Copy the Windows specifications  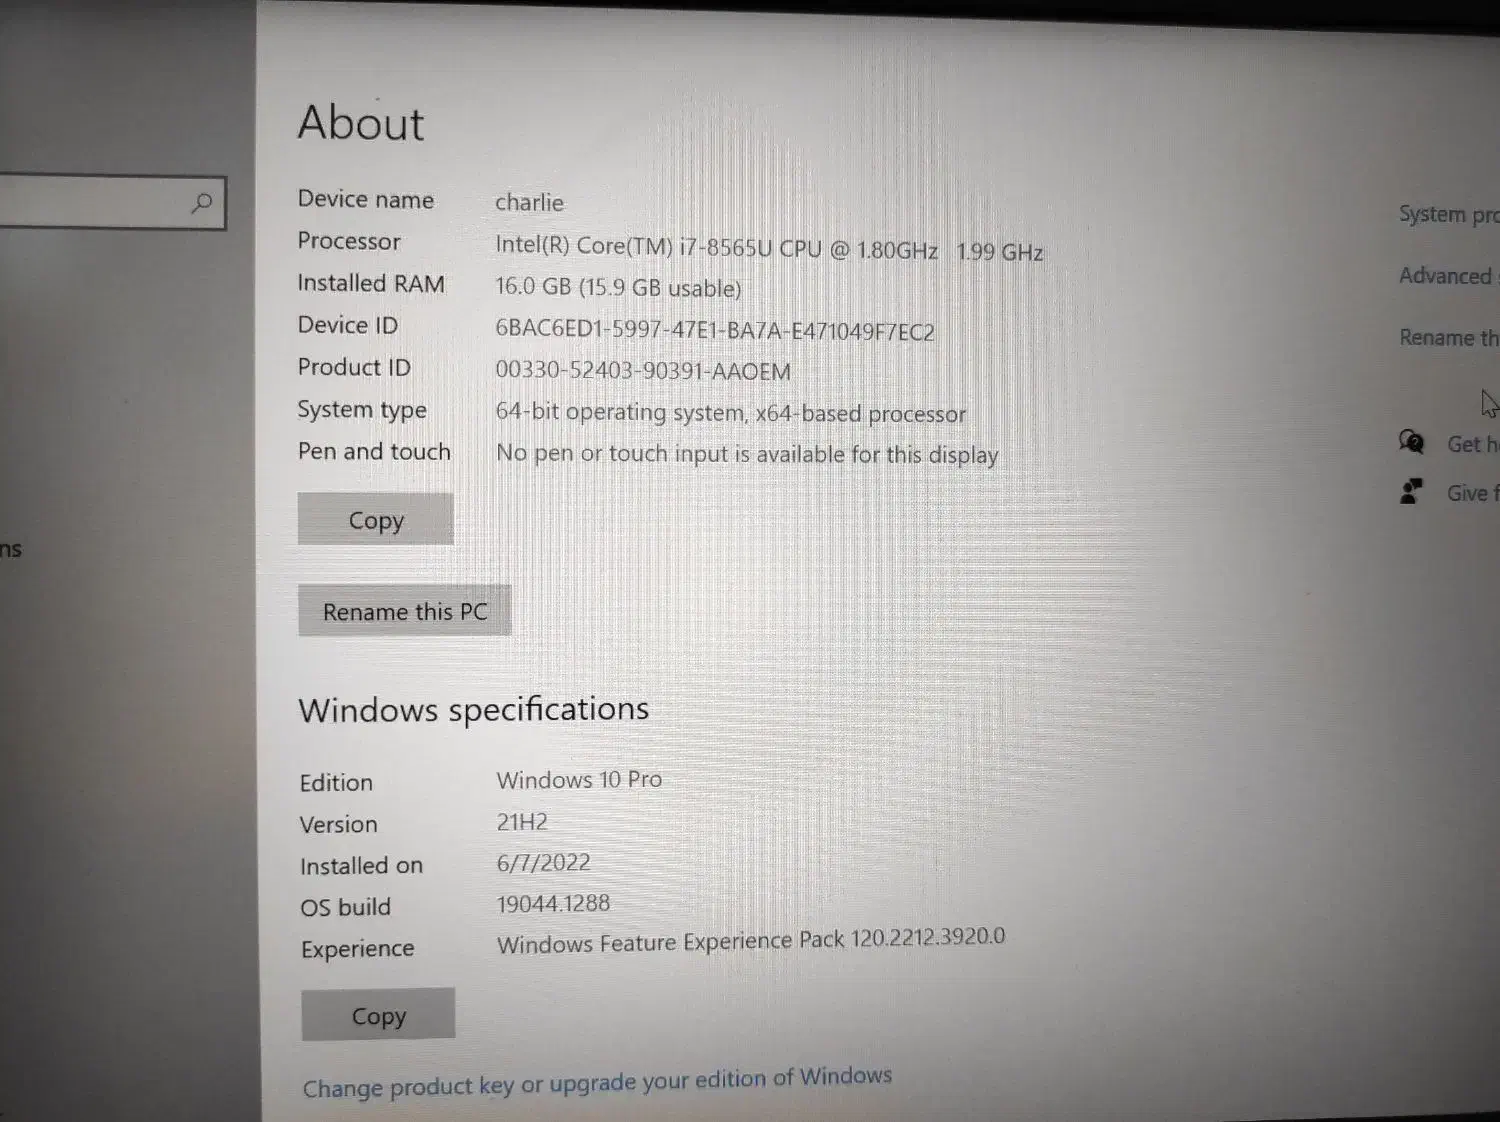point(378,1016)
